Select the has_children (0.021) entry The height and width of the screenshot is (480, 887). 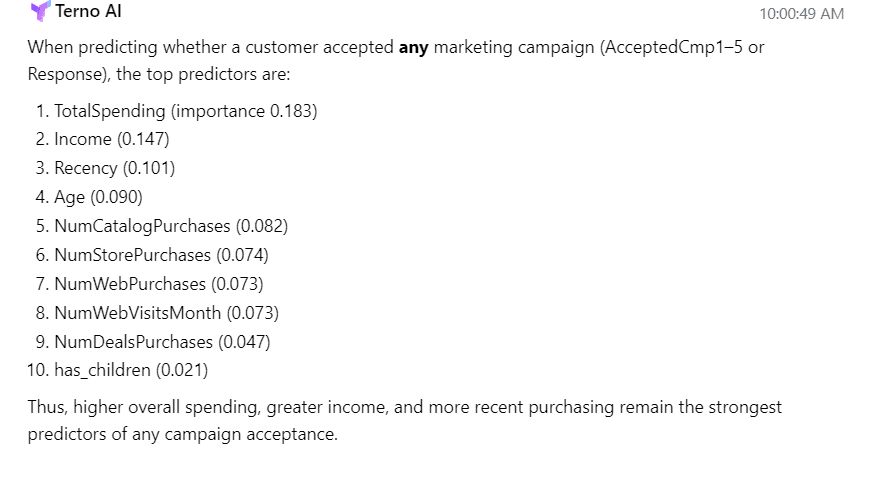[x=131, y=370]
